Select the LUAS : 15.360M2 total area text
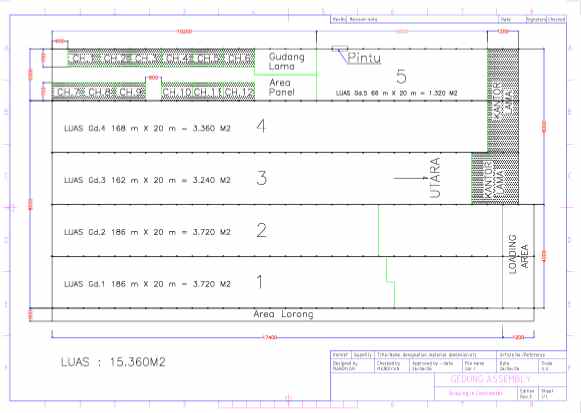Screen dimensions: 581x413 [113, 362]
